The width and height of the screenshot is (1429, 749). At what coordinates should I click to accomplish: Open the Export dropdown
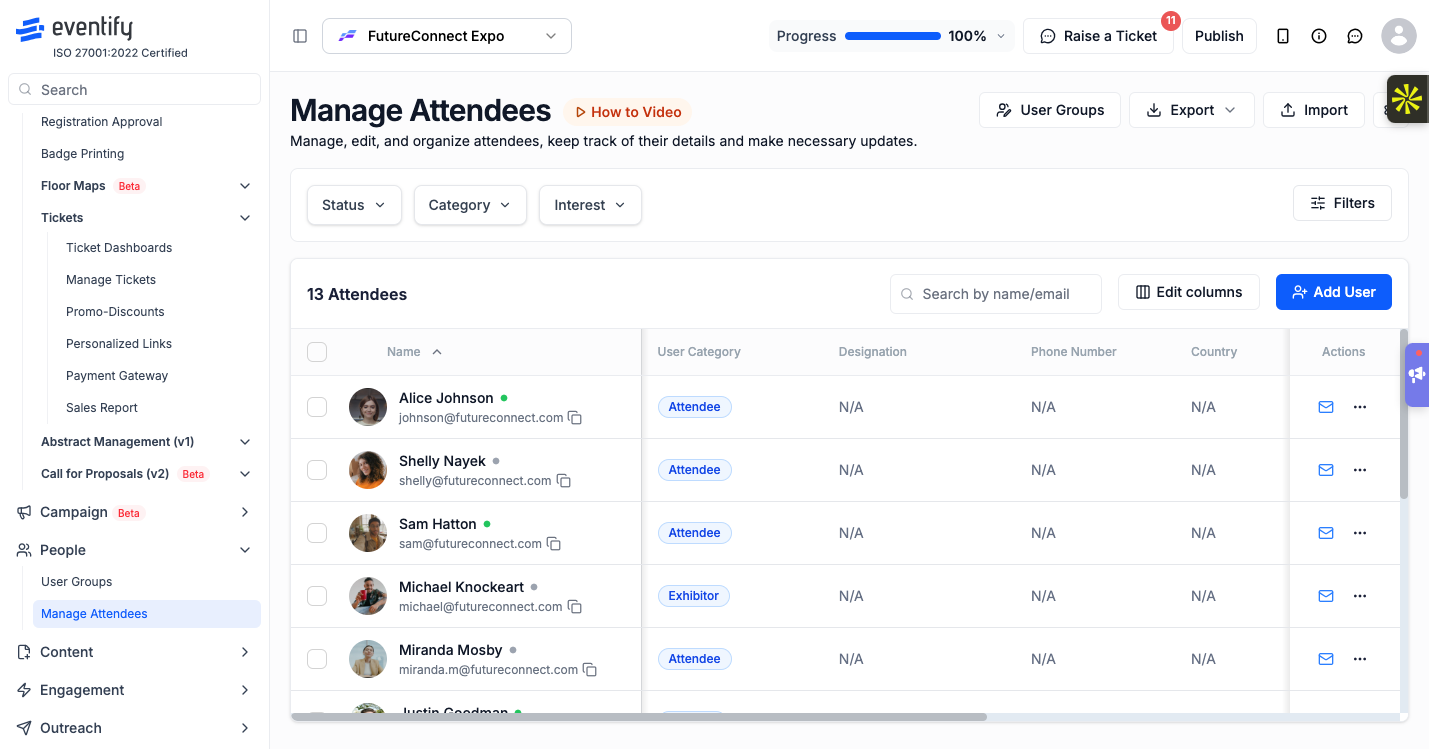point(1192,110)
